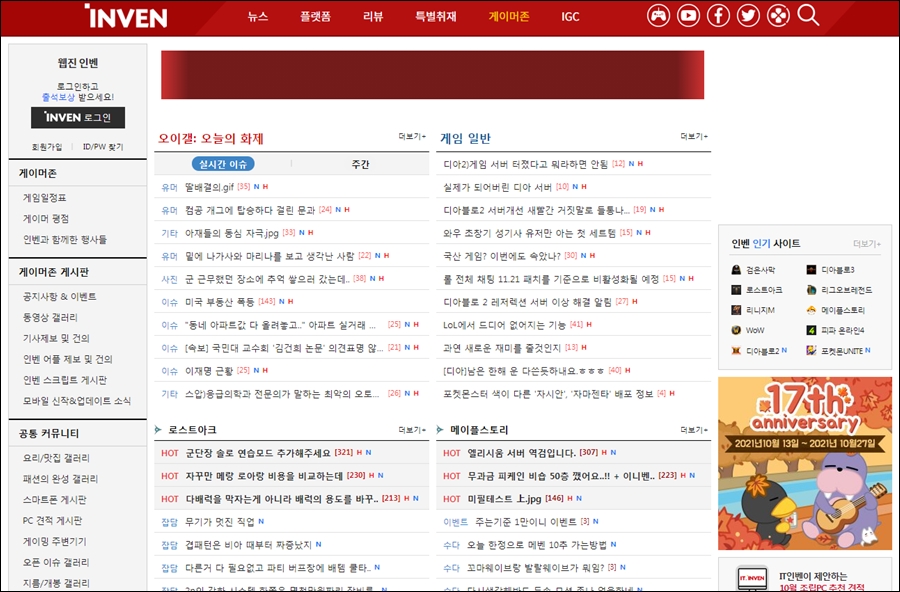The image size is (900, 592).
Task: Click the 피파 온라인4 site icon
Action: [811, 330]
